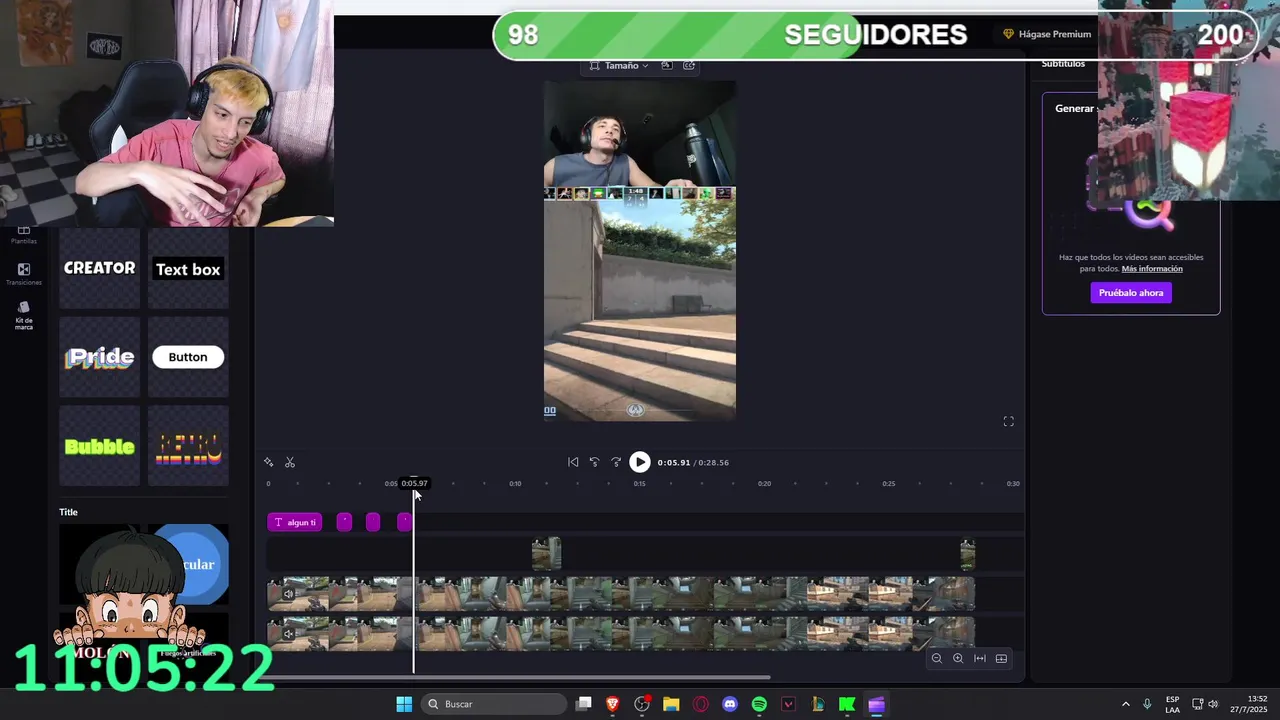The width and height of the screenshot is (1280, 720).
Task: Open the Más información link
Action: (x=1152, y=269)
